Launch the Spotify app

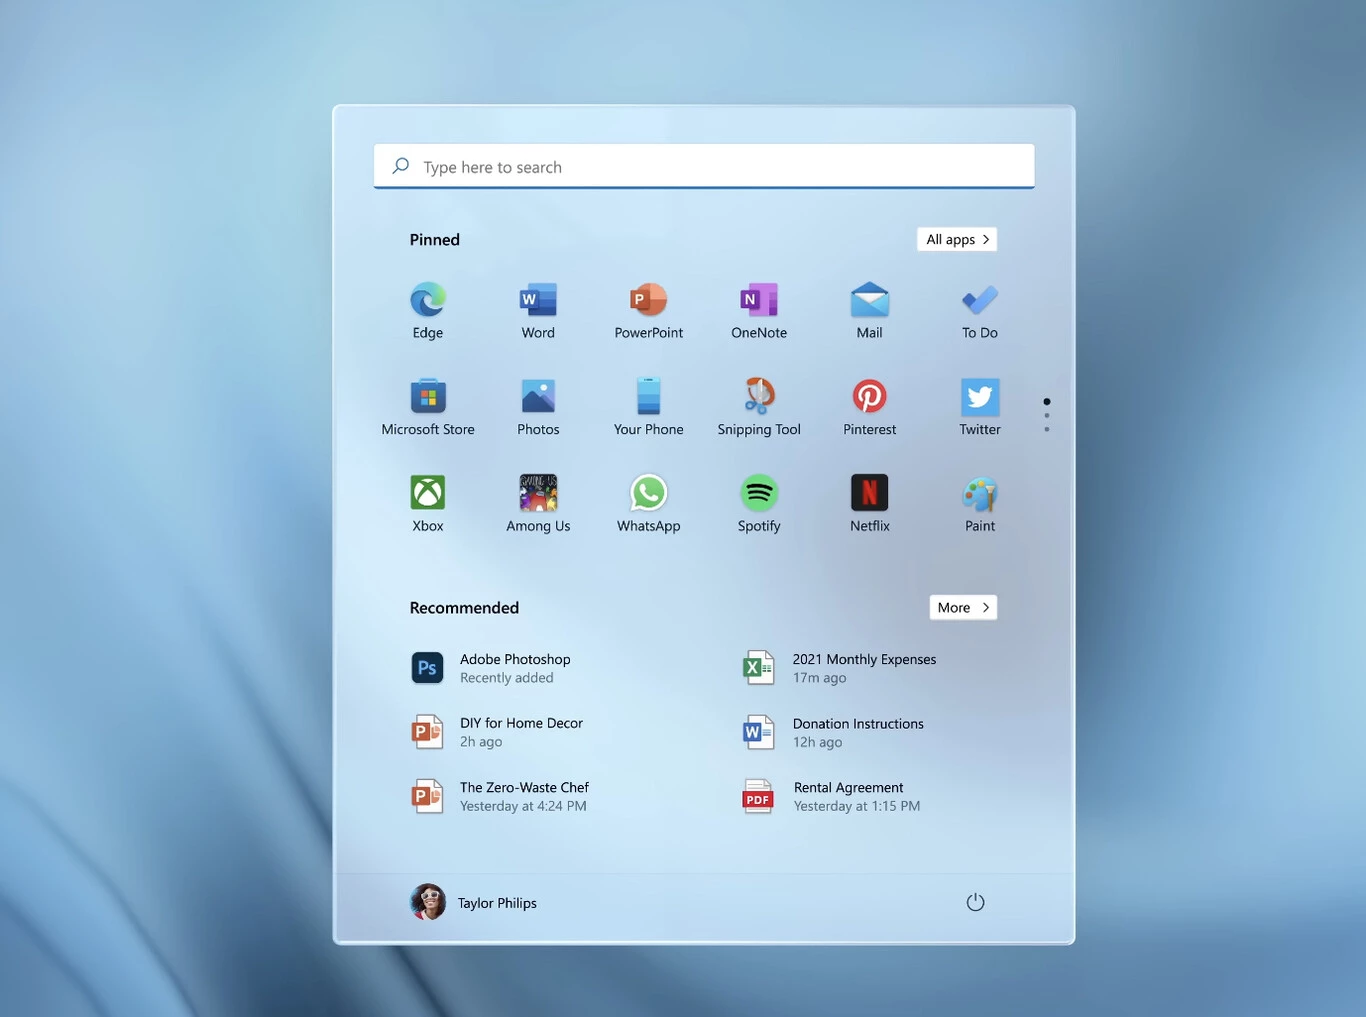(759, 493)
